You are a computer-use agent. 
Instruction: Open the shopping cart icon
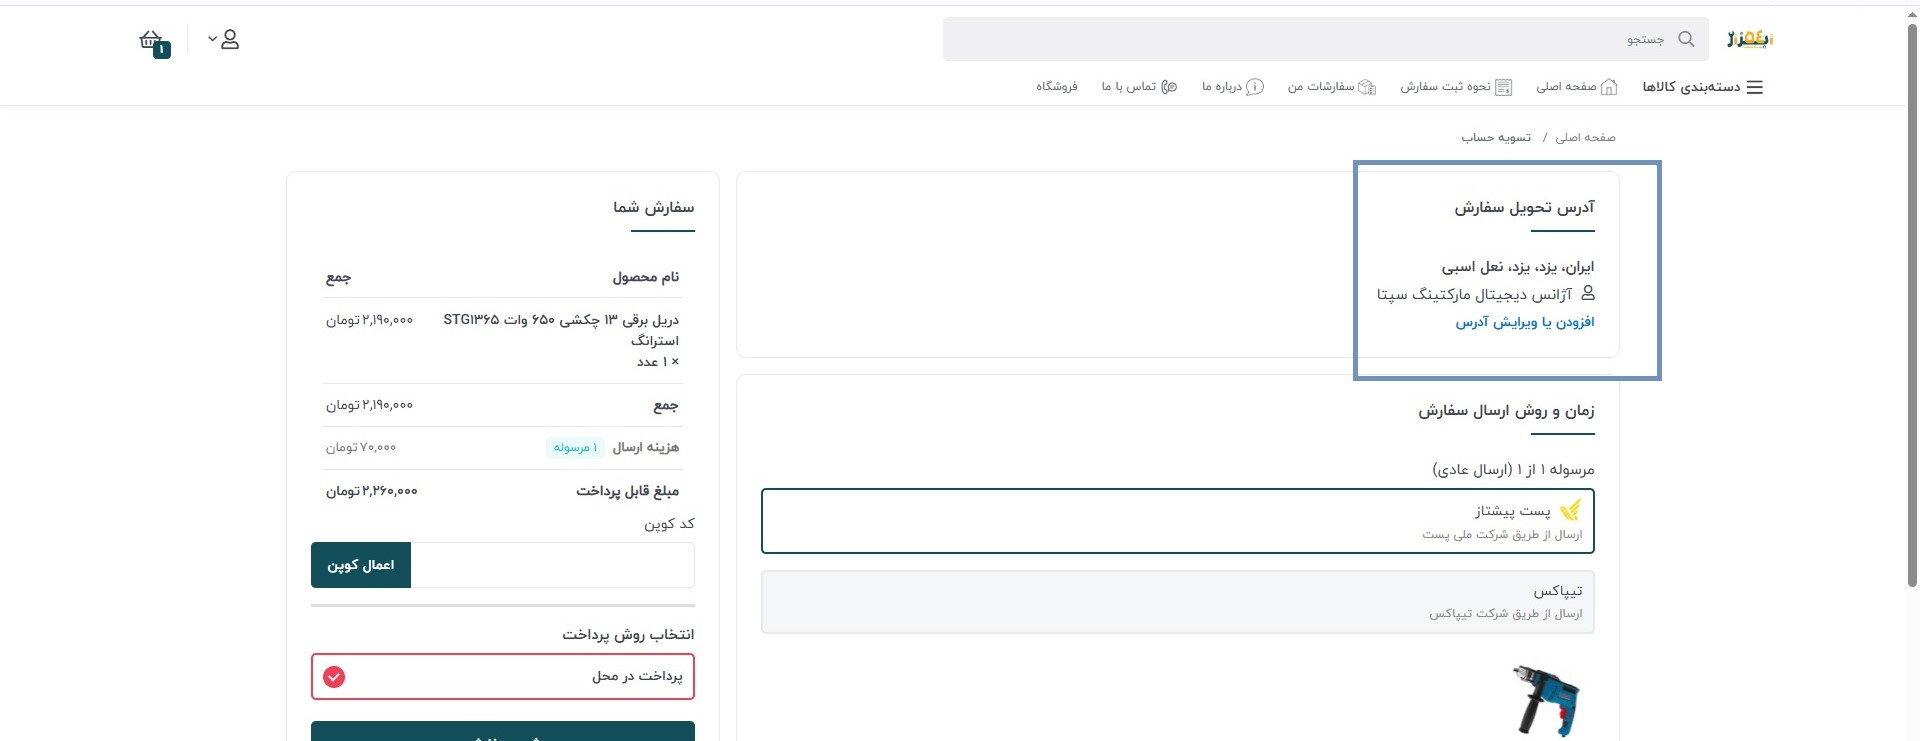[x=152, y=41]
